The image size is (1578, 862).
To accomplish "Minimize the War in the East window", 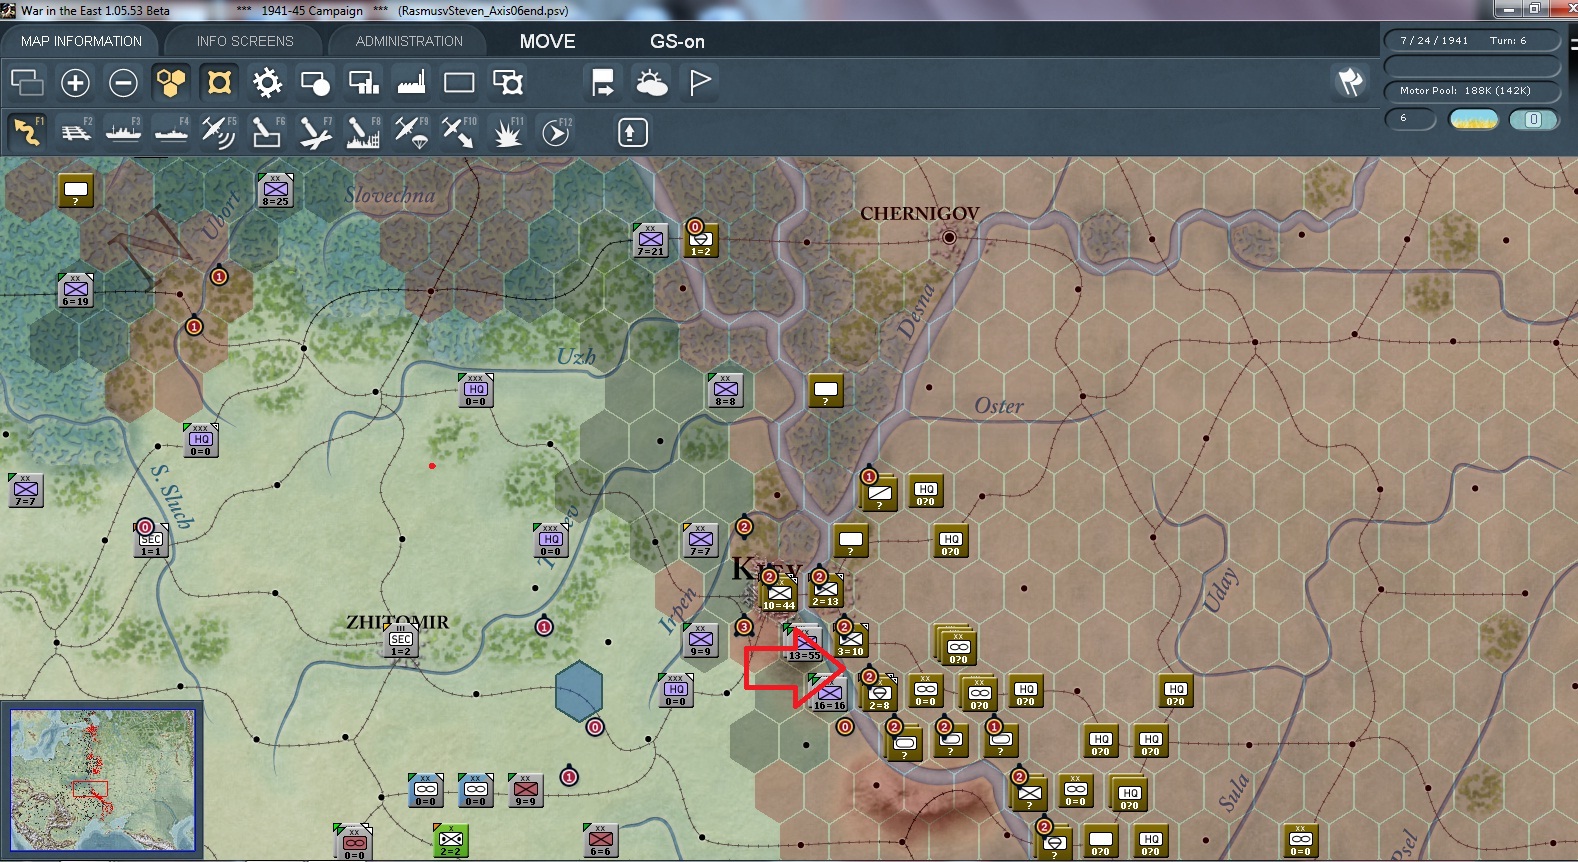I will [1509, 9].
